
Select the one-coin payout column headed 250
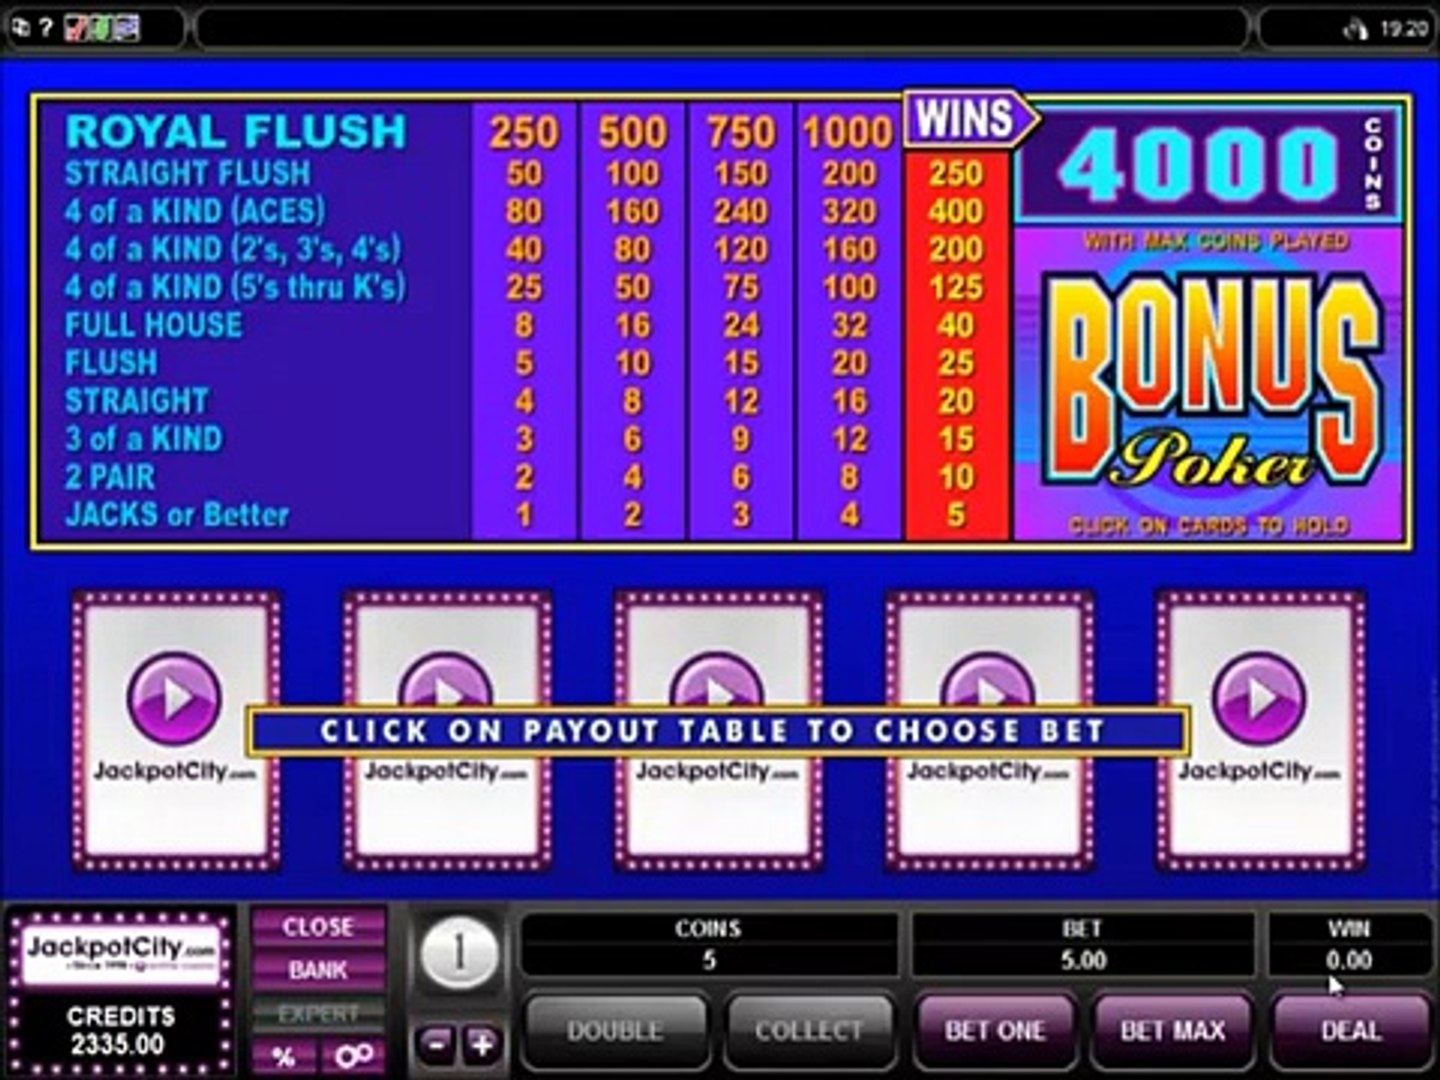[x=524, y=322]
